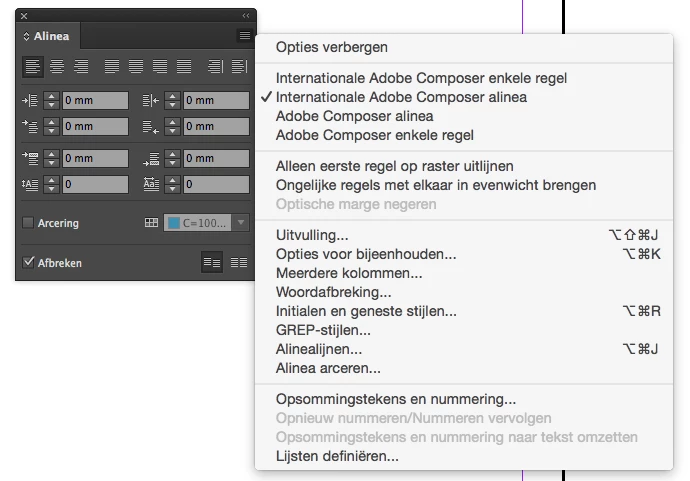Enable the Arcering checkbox

(28, 223)
